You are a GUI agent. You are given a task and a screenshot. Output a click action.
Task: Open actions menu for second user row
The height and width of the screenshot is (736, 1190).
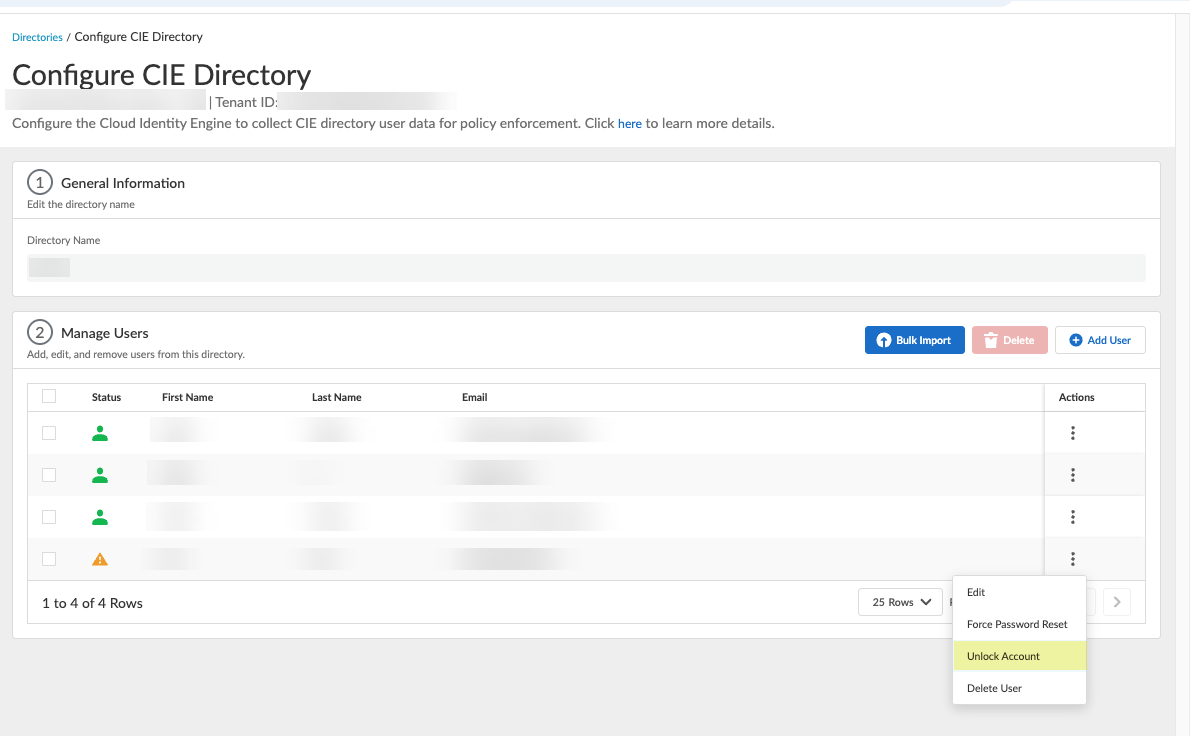coord(1072,475)
